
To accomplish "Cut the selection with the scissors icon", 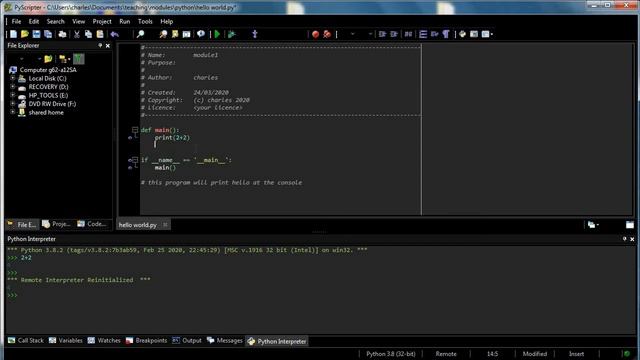I will (x=76, y=34).
